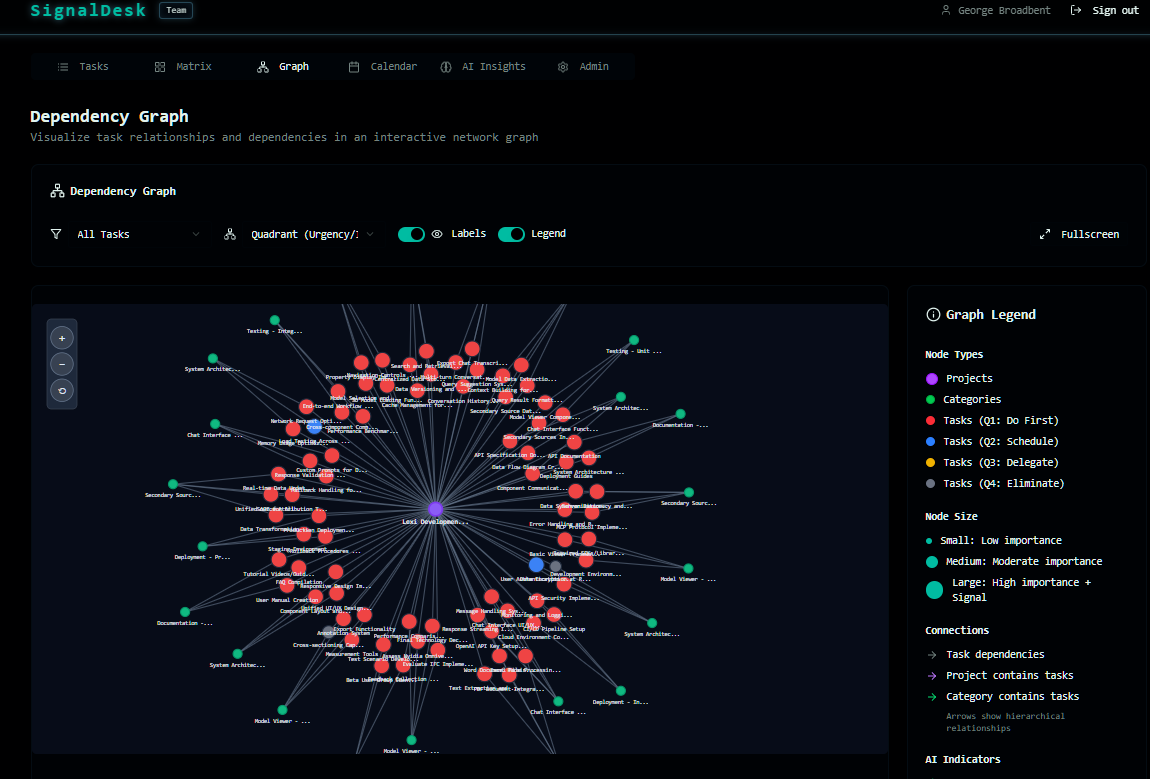The width and height of the screenshot is (1150, 779).
Task: Click the Q3 Delegate yellow swatch
Action: coord(931,463)
